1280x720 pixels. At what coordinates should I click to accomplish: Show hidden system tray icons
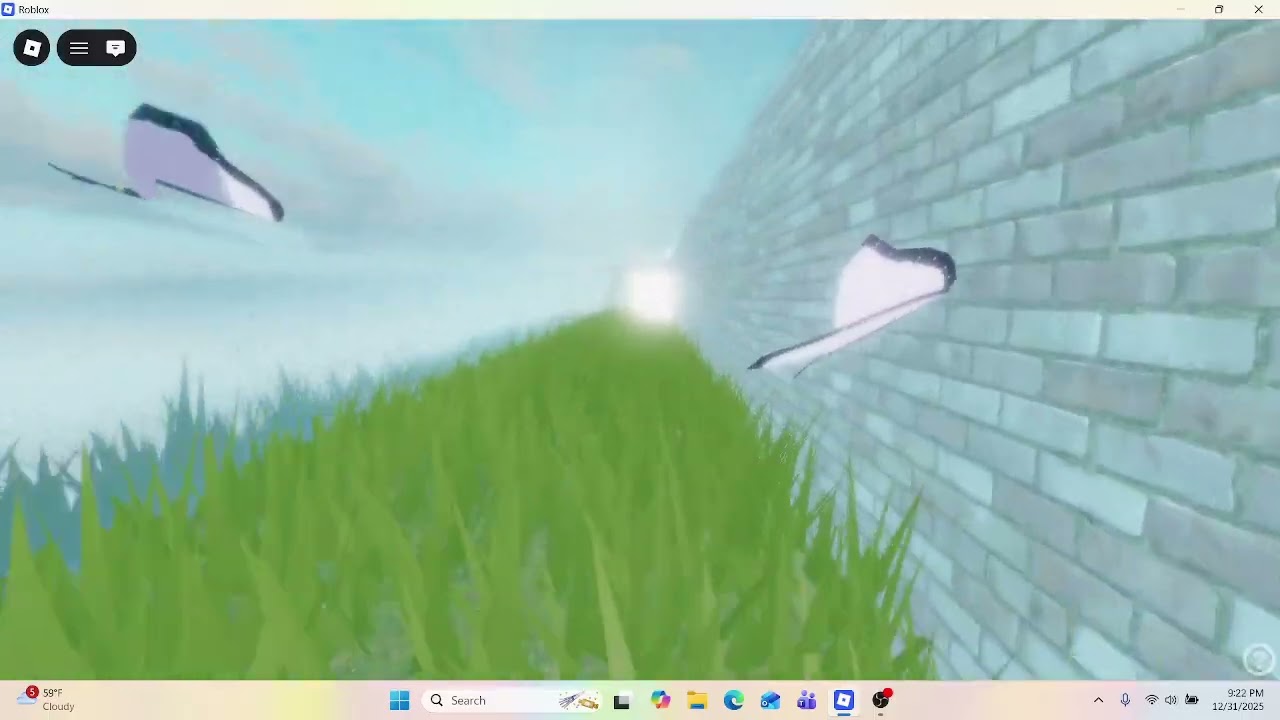1098,700
